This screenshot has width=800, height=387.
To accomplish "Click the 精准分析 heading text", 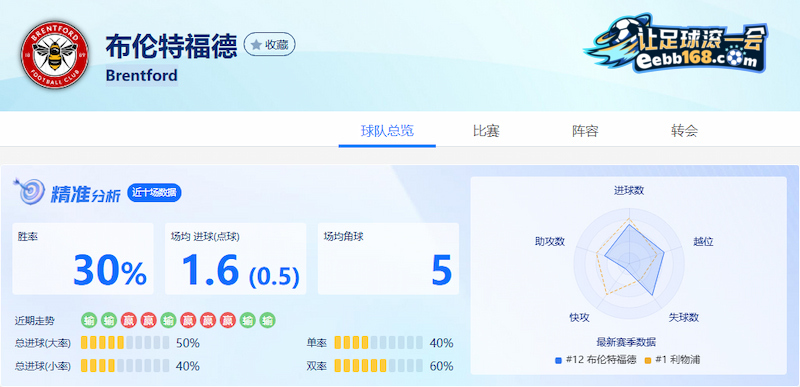I will pos(85,195).
